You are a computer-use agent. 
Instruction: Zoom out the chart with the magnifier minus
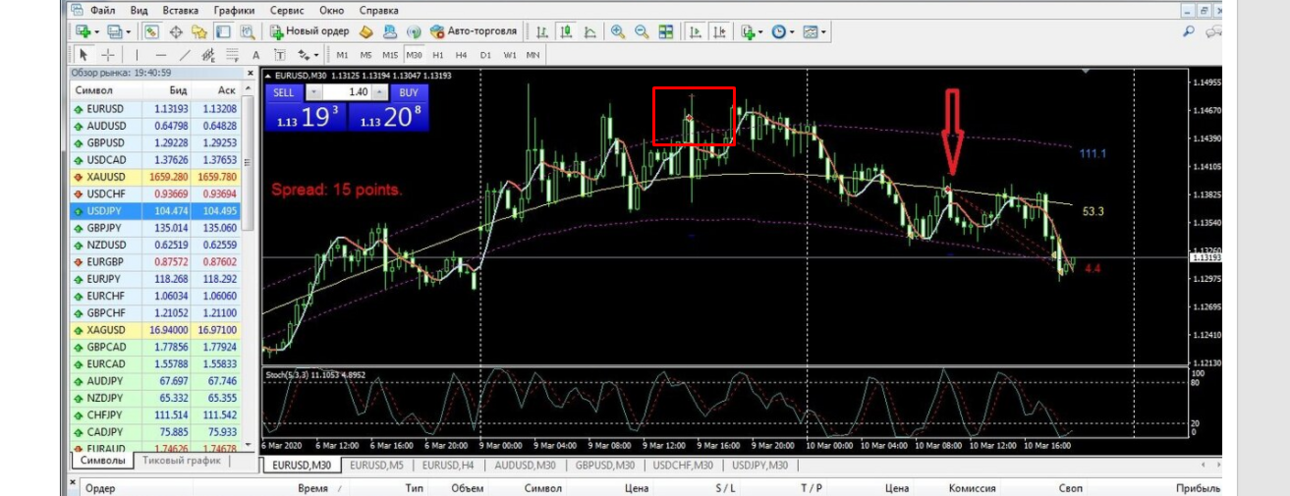642,32
